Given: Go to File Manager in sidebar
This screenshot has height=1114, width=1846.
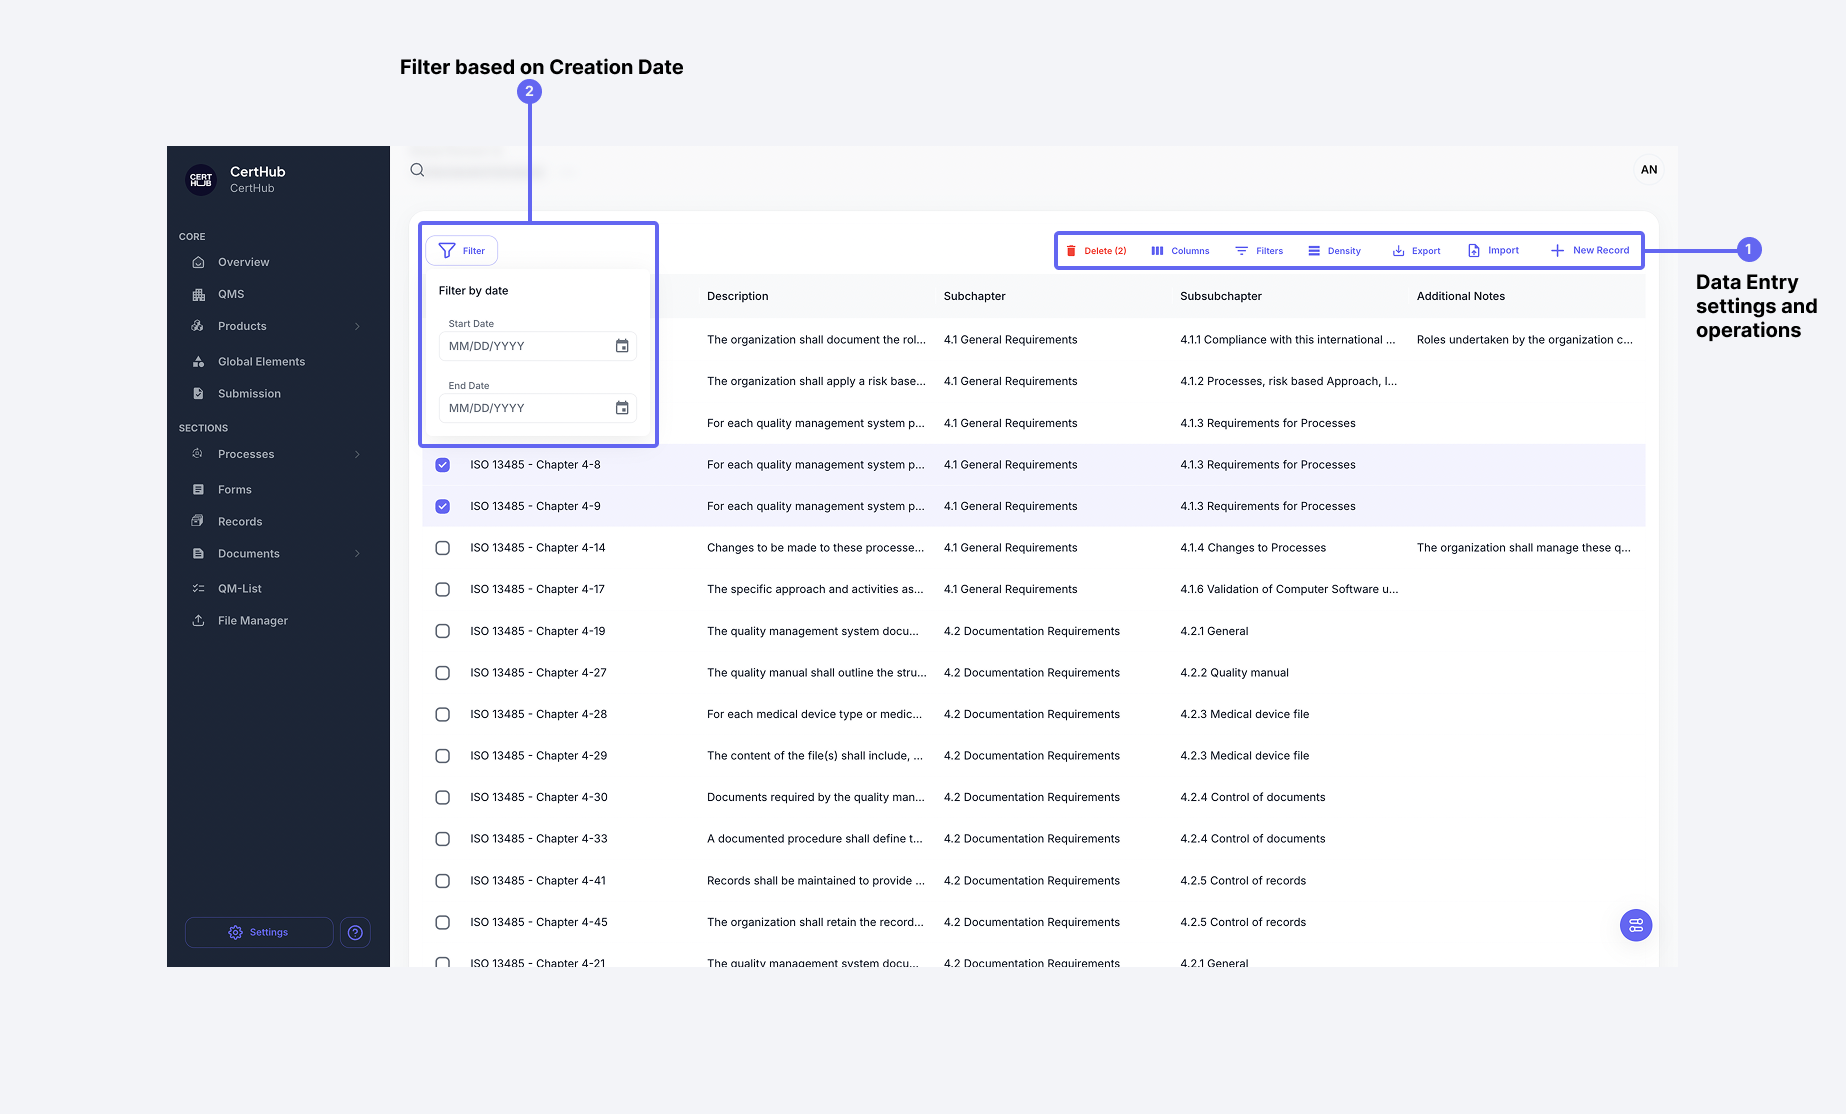Looking at the screenshot, I should pyautogui.click(x=252, y=621).
